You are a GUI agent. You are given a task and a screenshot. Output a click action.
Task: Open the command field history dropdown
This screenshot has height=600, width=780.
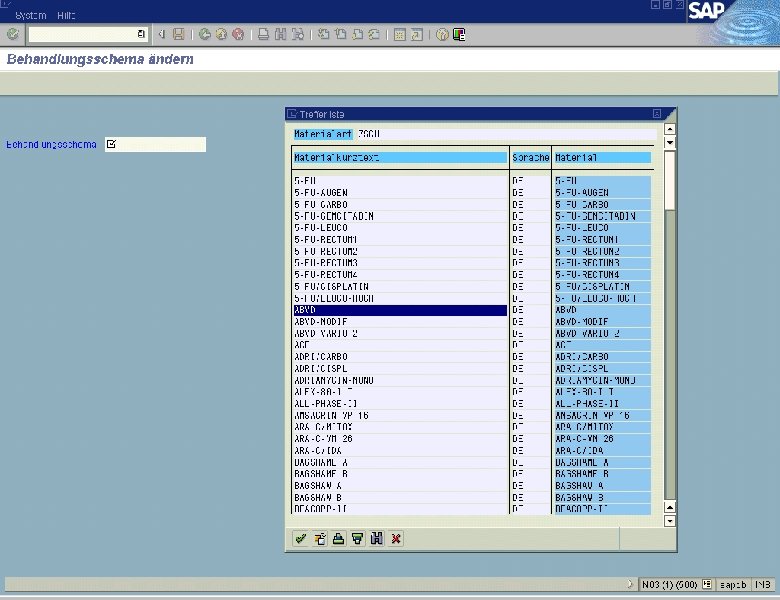(x=141, y=34)
